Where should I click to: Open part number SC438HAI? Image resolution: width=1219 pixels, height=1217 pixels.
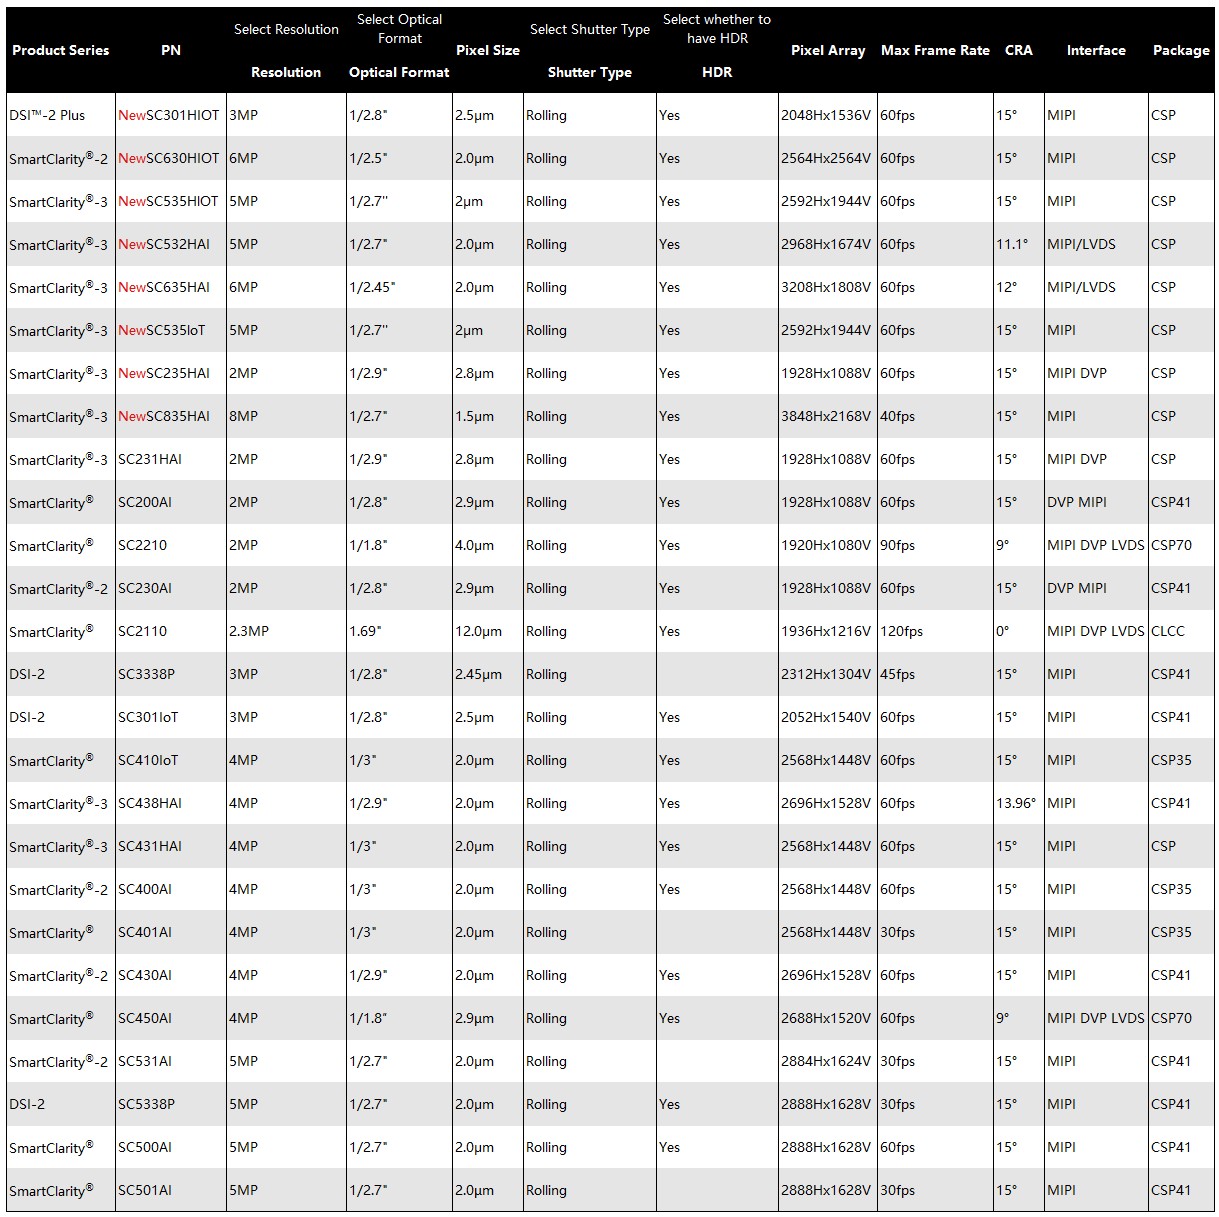pos(150,803)
